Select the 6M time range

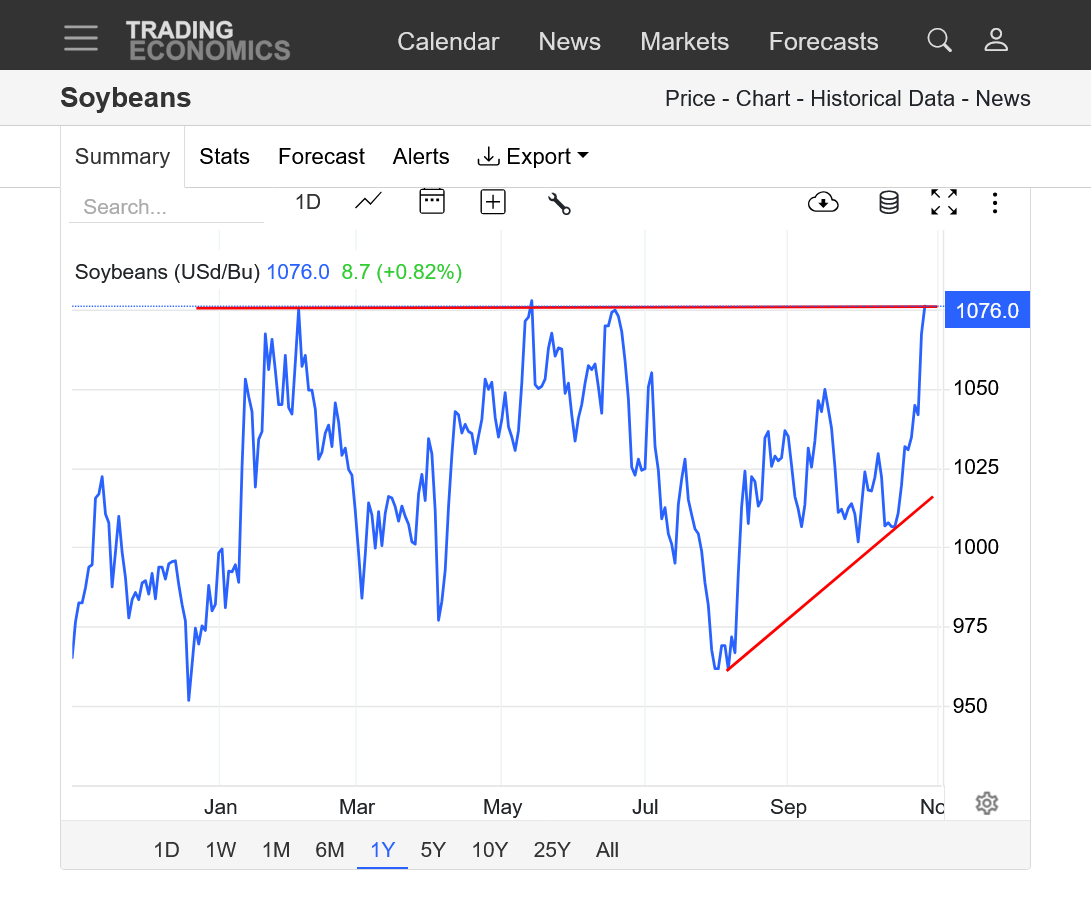pyautogui.click(x=329, y=850)
